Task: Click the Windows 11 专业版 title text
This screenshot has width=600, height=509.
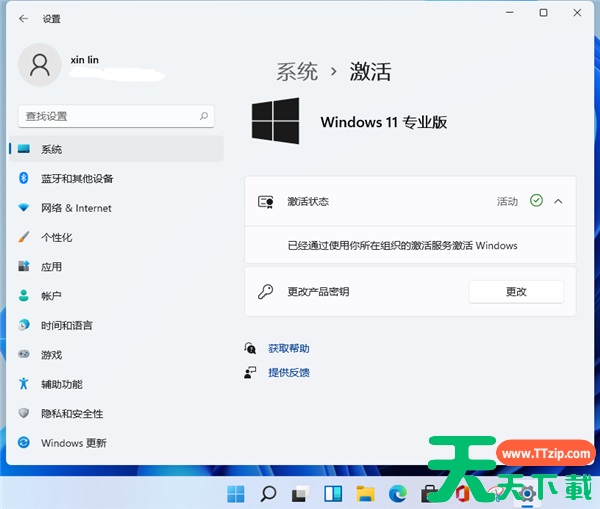Action: click(384, 122)
